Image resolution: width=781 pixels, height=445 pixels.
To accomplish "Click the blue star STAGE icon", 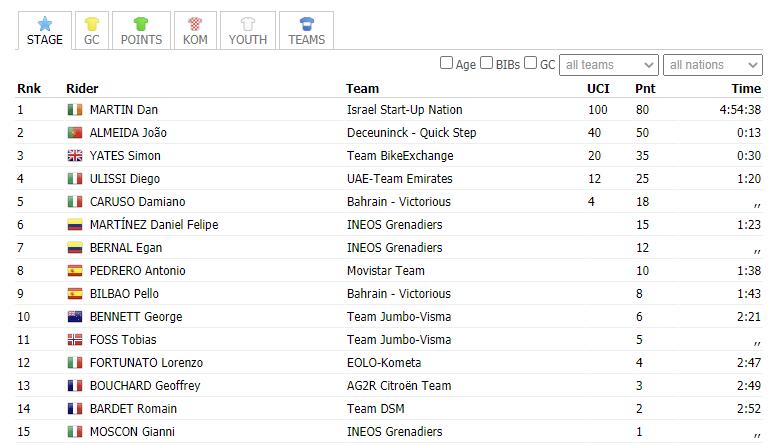I will [x=45, y=23].
